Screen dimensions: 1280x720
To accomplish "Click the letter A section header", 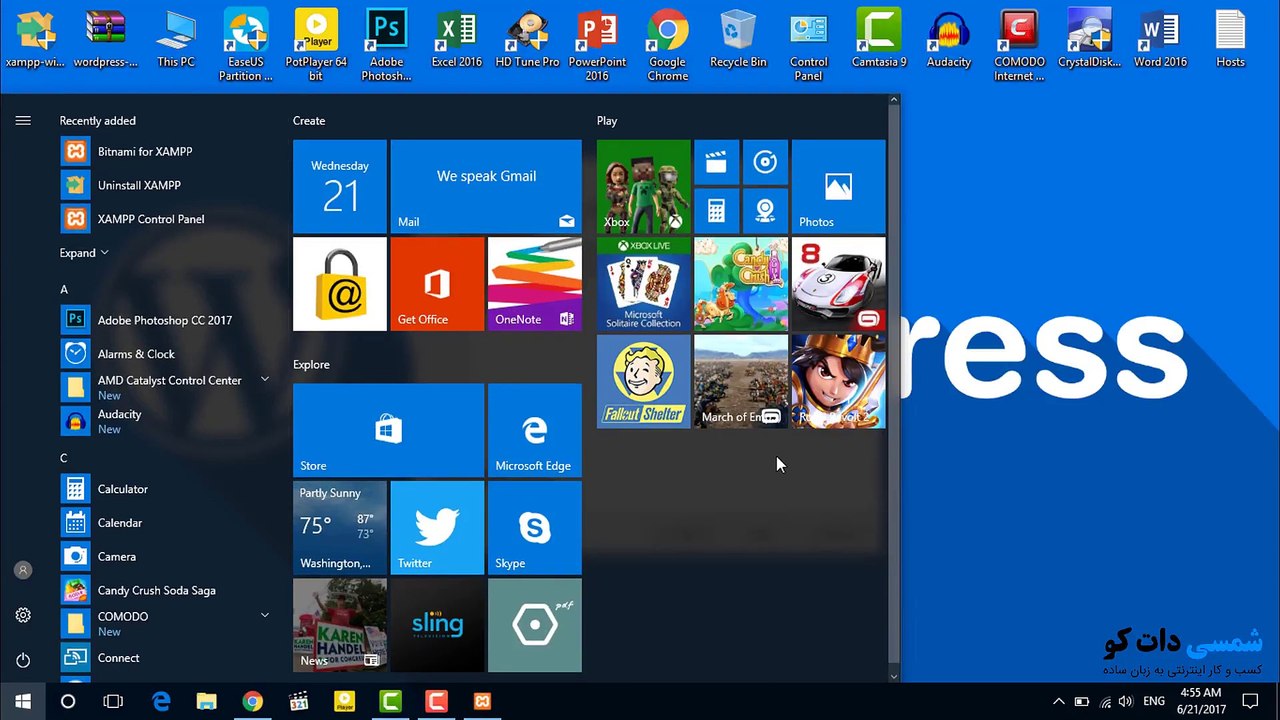I will click(64, 290).
